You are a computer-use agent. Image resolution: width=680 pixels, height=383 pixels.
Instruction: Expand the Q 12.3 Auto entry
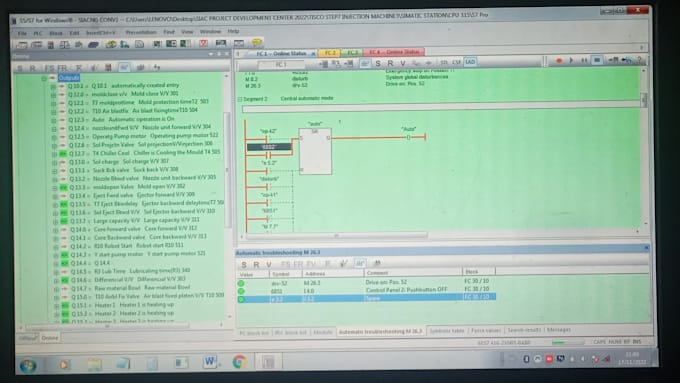54,120
